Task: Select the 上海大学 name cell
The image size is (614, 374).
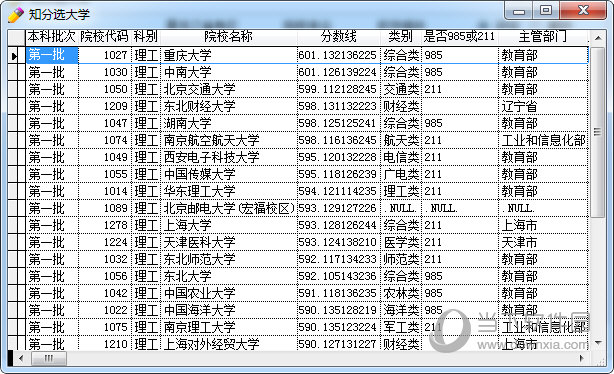Action: 229,226
